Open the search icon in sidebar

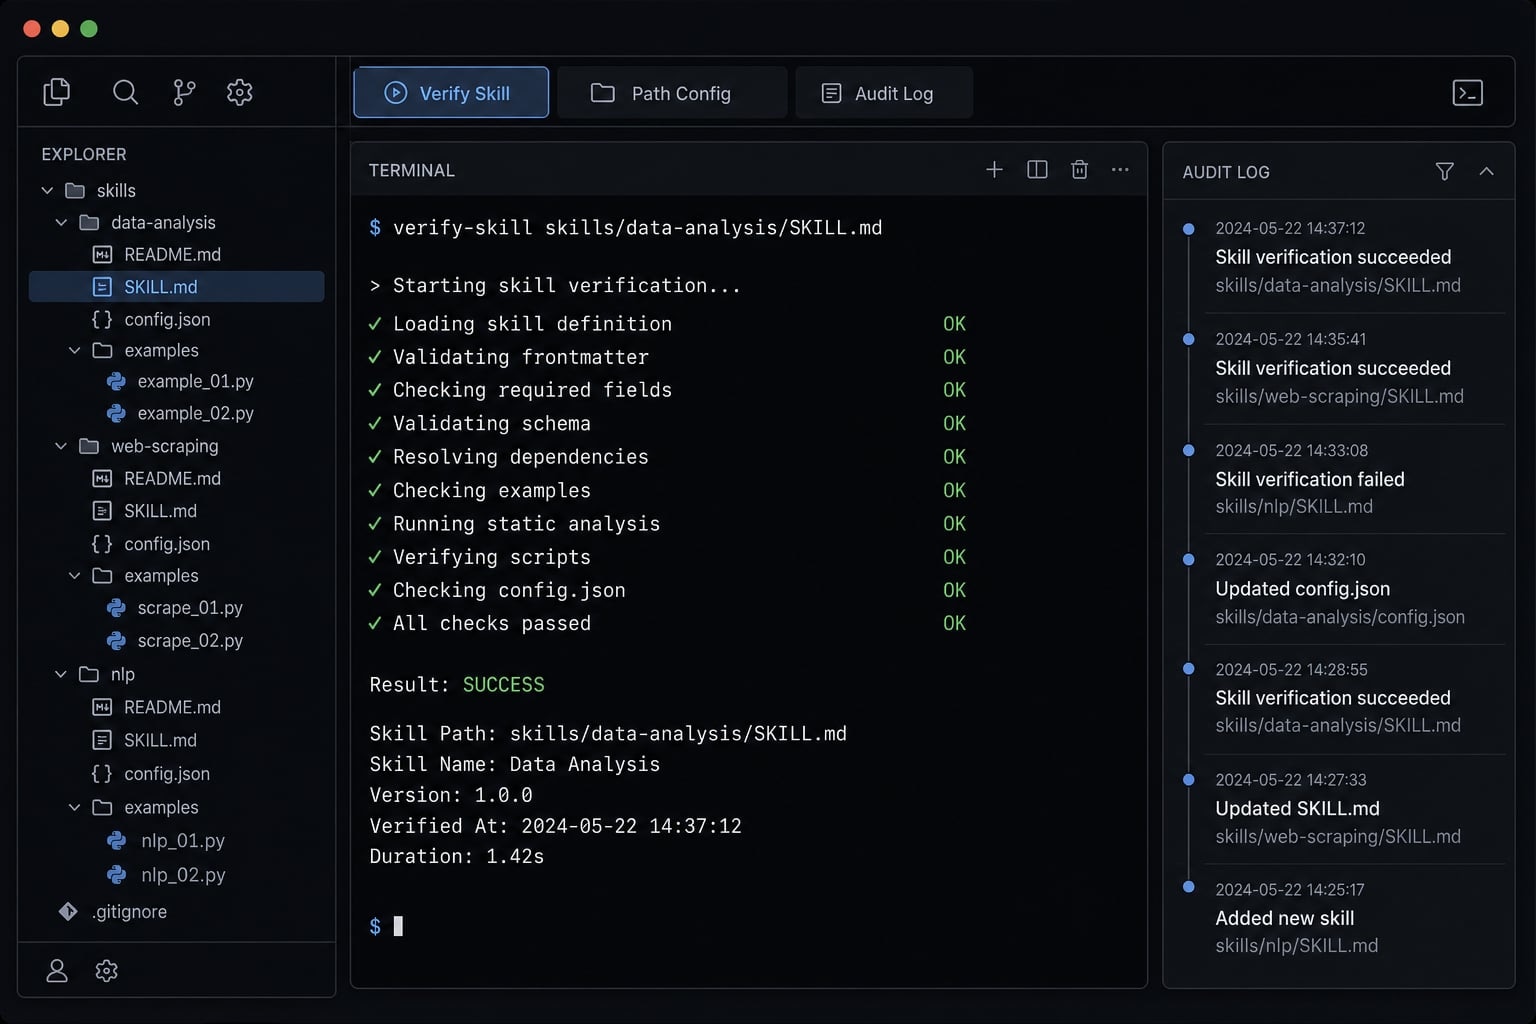[x=125, y=92]
